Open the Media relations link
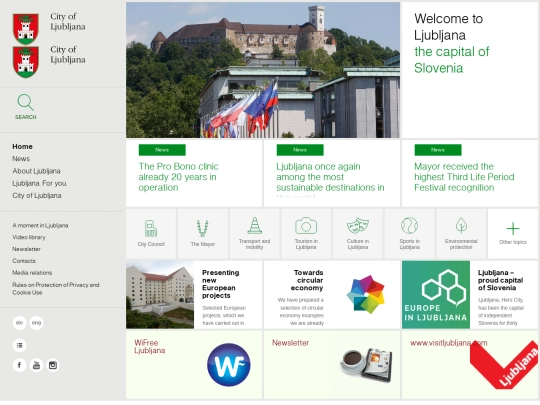The width and height of the screenshot is (540, 405). click(x=32, y=273)
